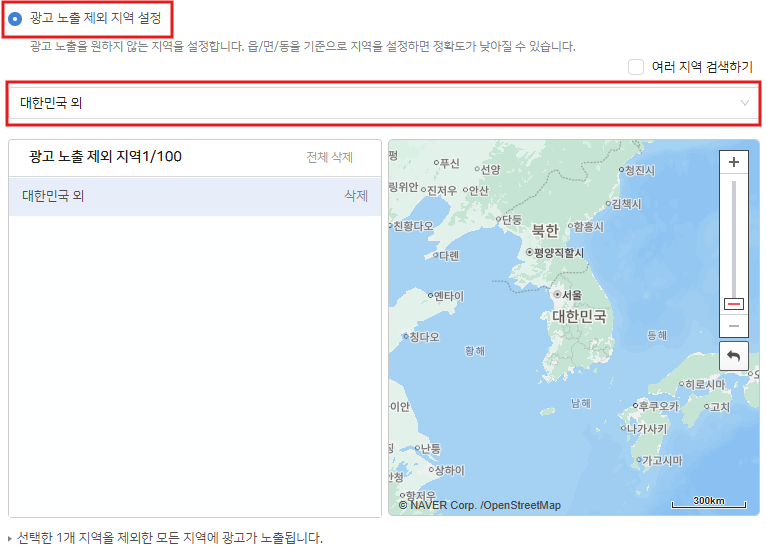Expand the region list with chevron arrow
Screen dimensions: 766x549
[x=744, y=102]
